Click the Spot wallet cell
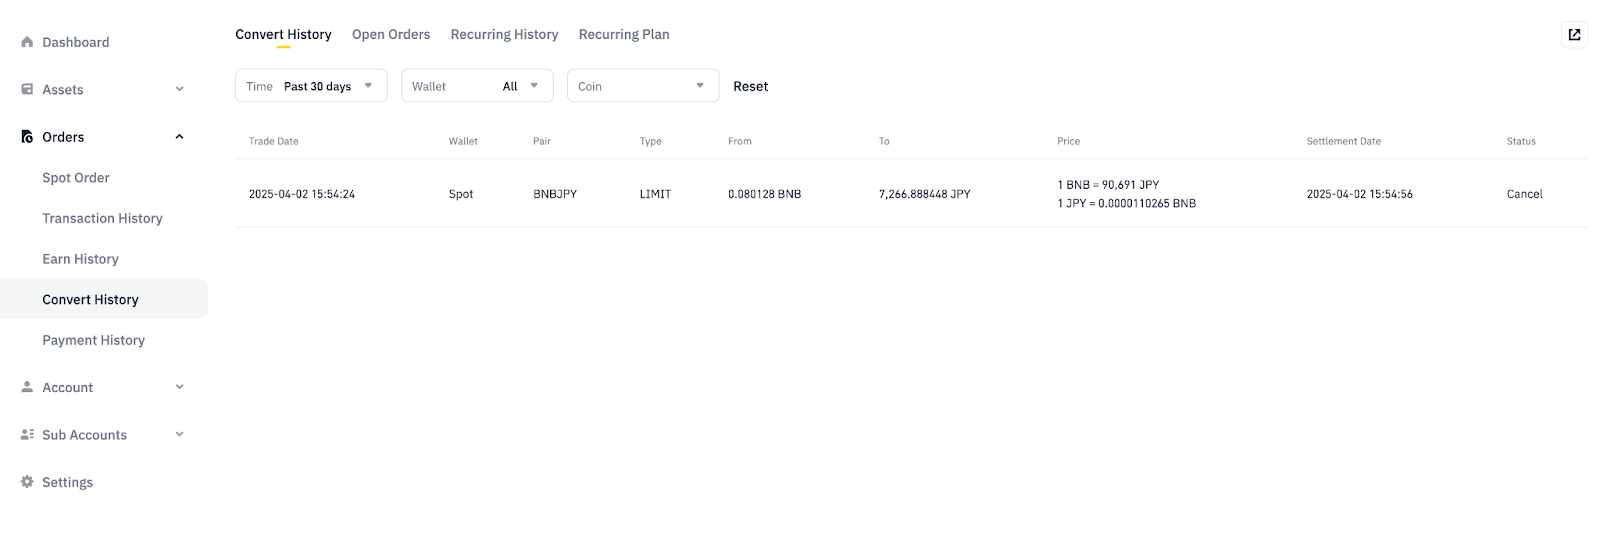The height and width of the screenshot is (549, 1600). 461,194
